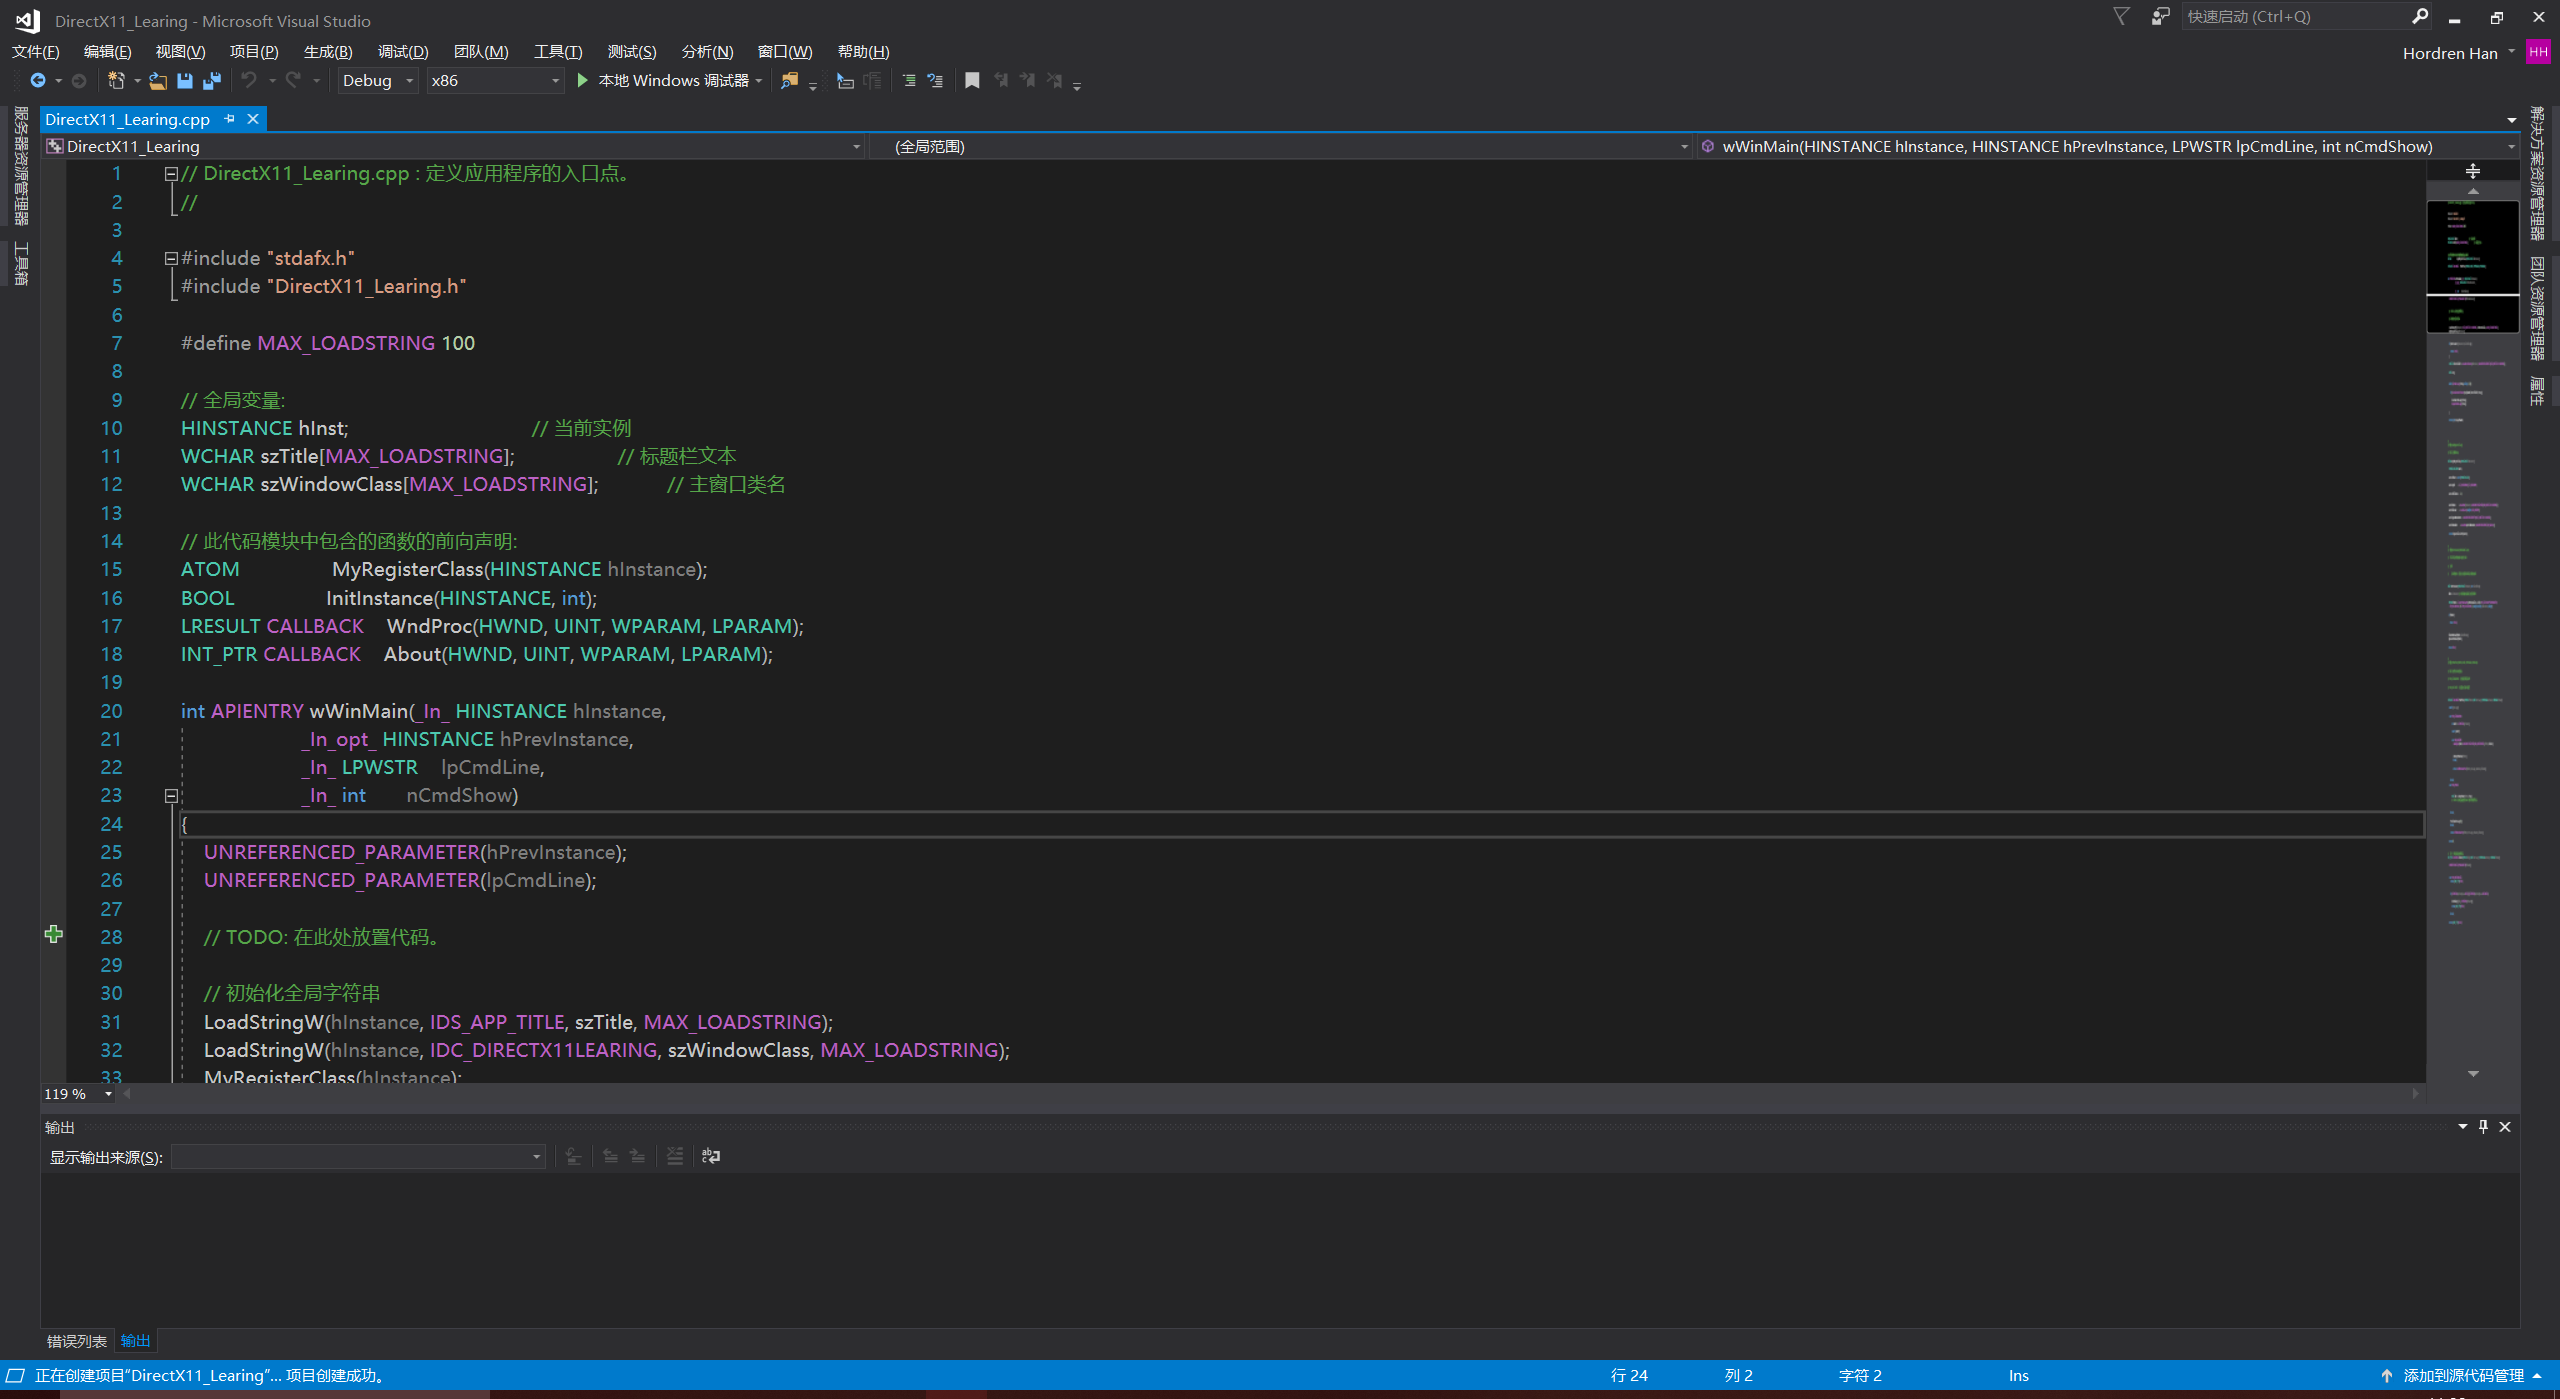Toggle bookmark with the bookmark icon

[x=972, y=81]
